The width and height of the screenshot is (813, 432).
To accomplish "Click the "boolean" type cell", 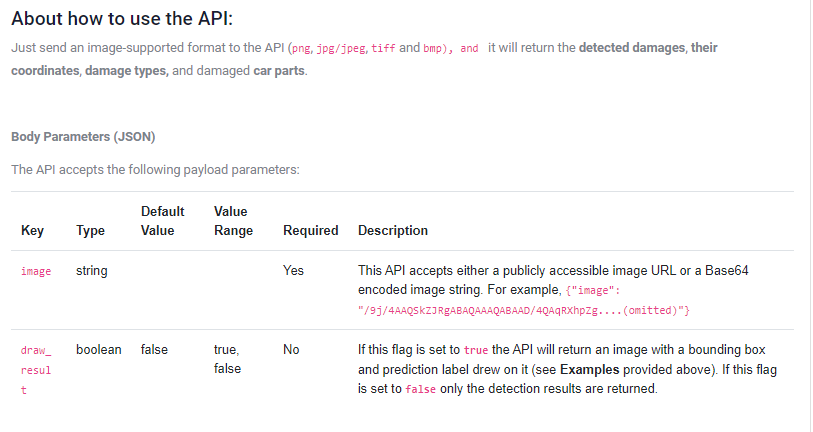I will 99,350.
